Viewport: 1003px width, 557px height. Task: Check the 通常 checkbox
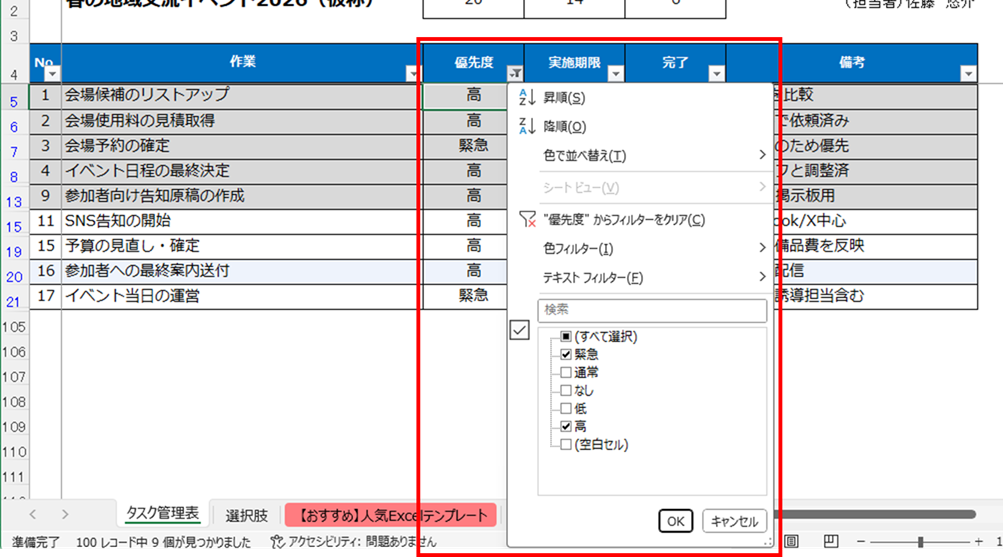[x=565, y=372]
